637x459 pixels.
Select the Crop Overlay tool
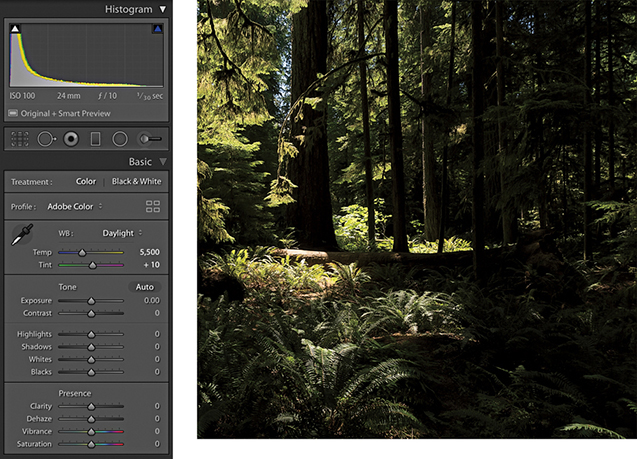[x=18, y=140]
